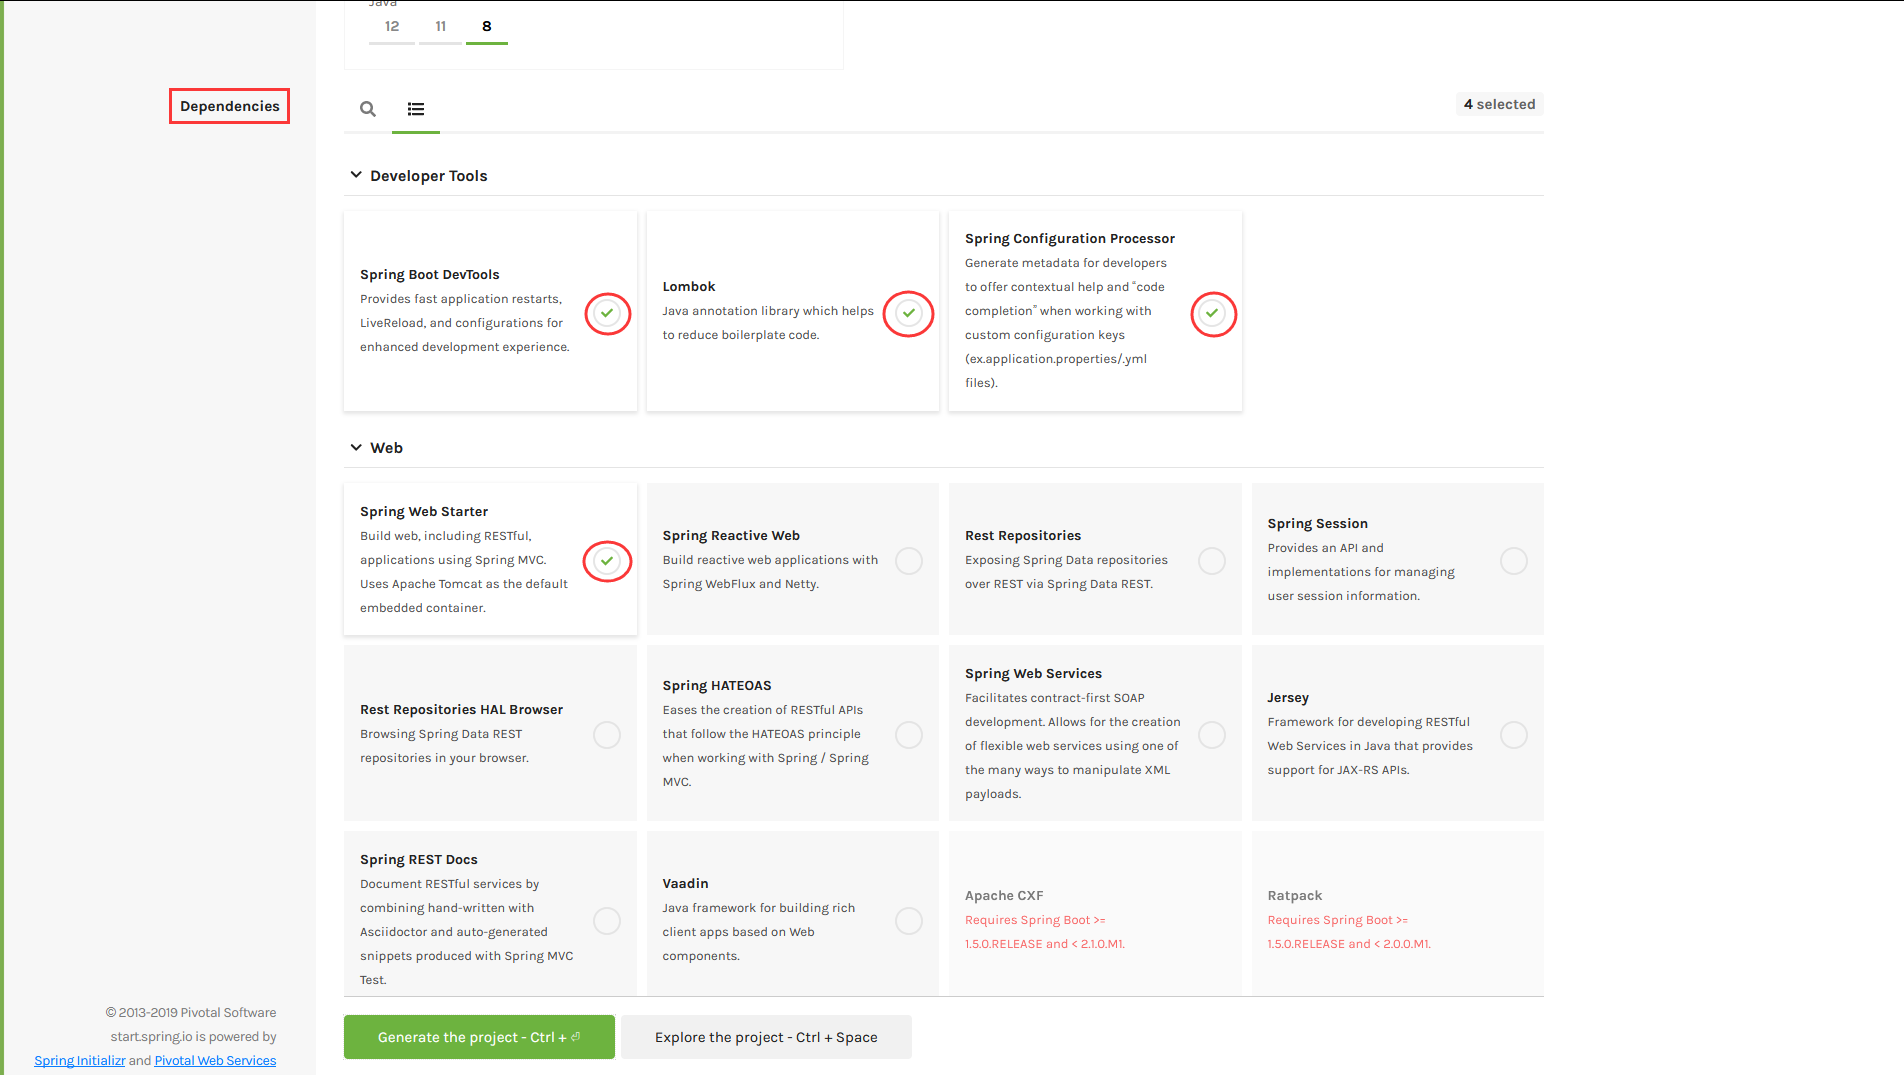1904x1075 pixels.
Task: Select Spring HATEOAS dependency circle
Action: point(909,735)
